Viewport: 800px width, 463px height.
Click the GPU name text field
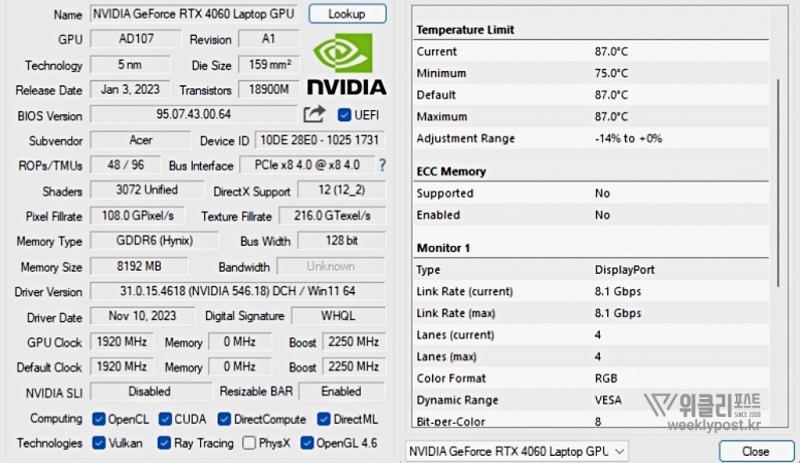(194, 14)
